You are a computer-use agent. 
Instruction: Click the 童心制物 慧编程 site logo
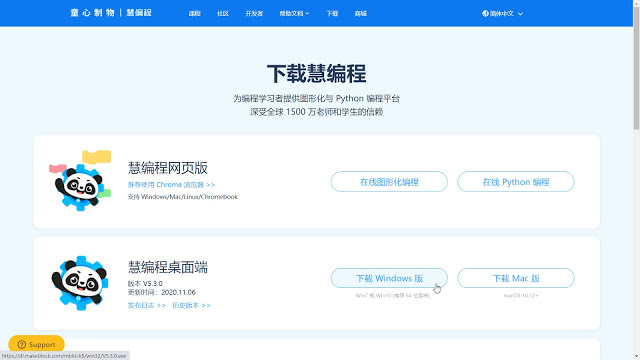[111, 13]
